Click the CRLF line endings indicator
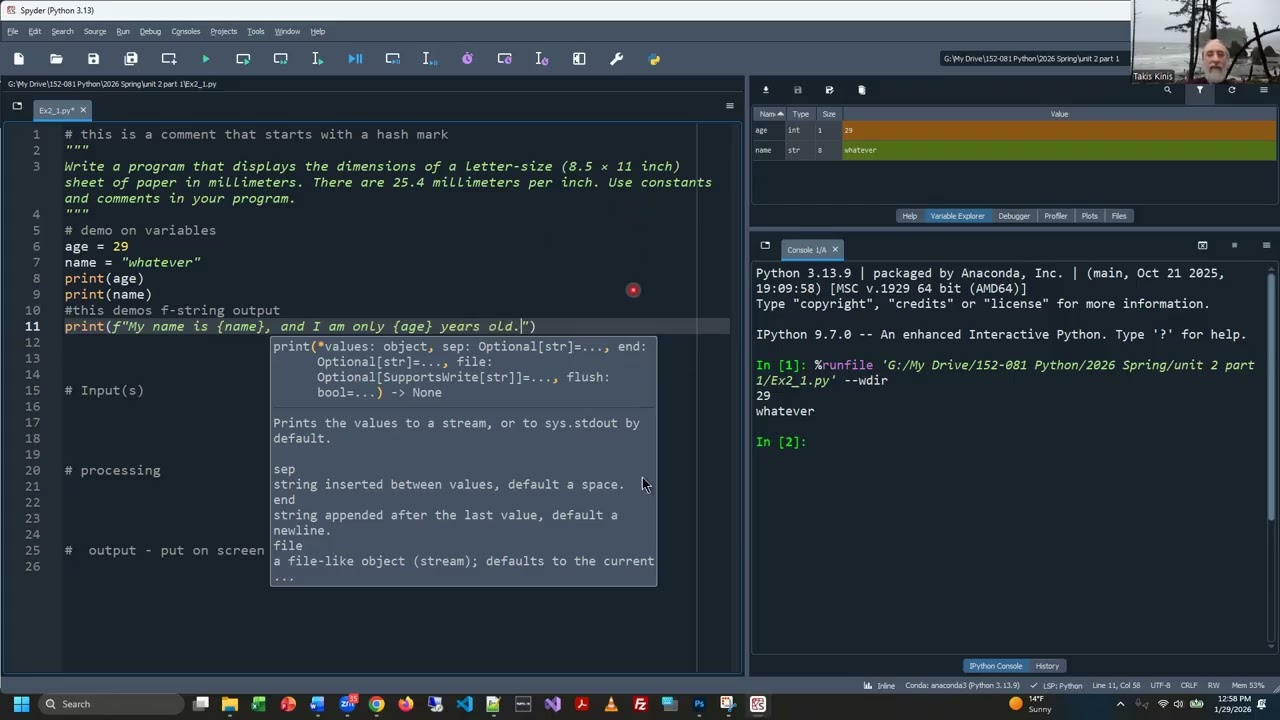Viewport: 1280px width, 720px height. click(x=1189, y=686)
